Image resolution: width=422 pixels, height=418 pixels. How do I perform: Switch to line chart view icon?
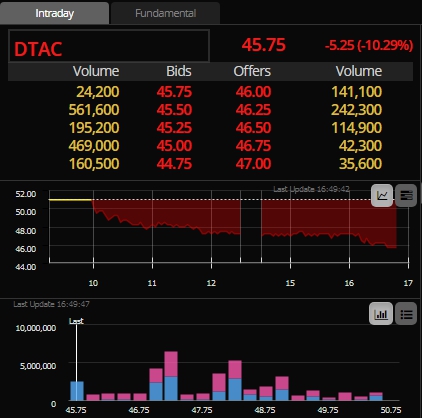(382, 195)
